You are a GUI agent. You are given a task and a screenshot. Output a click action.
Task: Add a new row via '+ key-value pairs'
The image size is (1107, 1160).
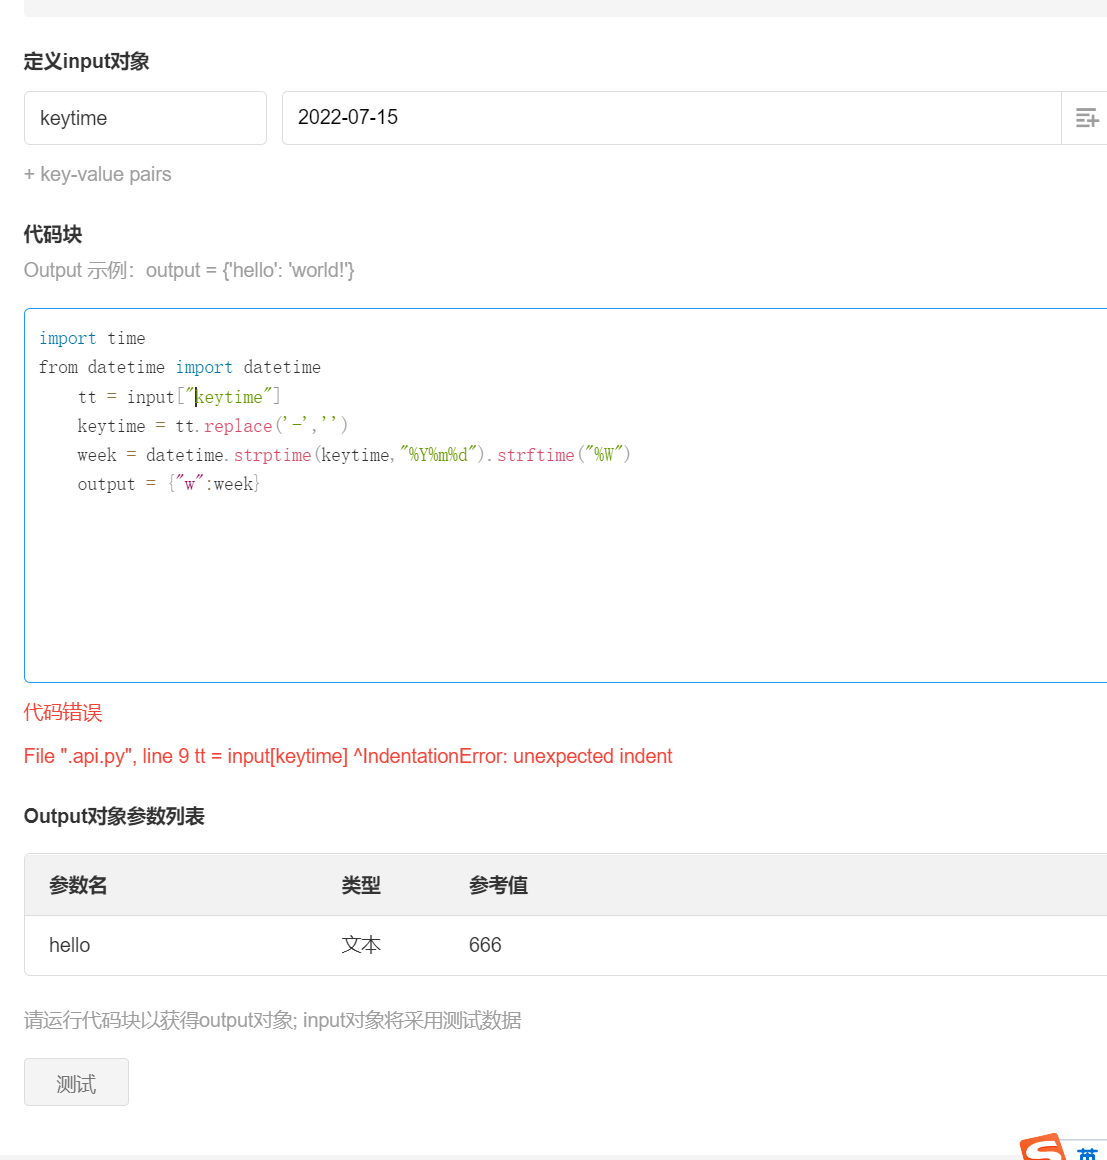(x=98, y=174)
